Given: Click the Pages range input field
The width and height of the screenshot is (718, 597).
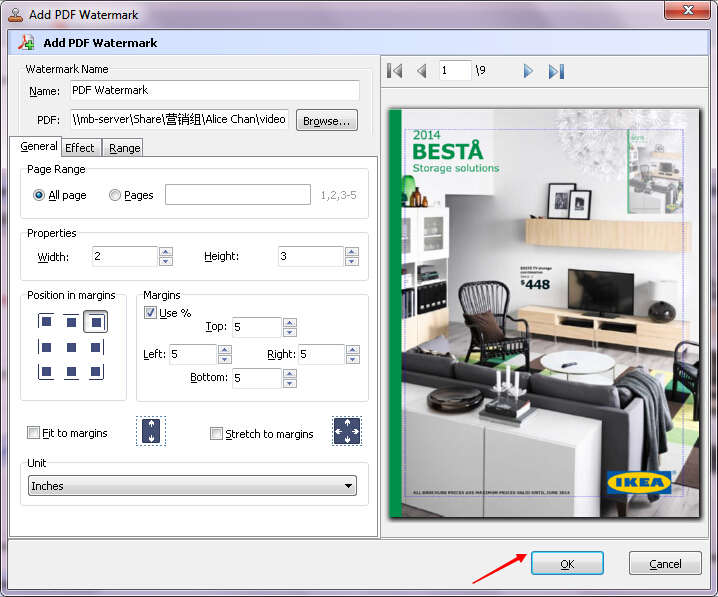Looking at the screenshot, I should point(238,195).
